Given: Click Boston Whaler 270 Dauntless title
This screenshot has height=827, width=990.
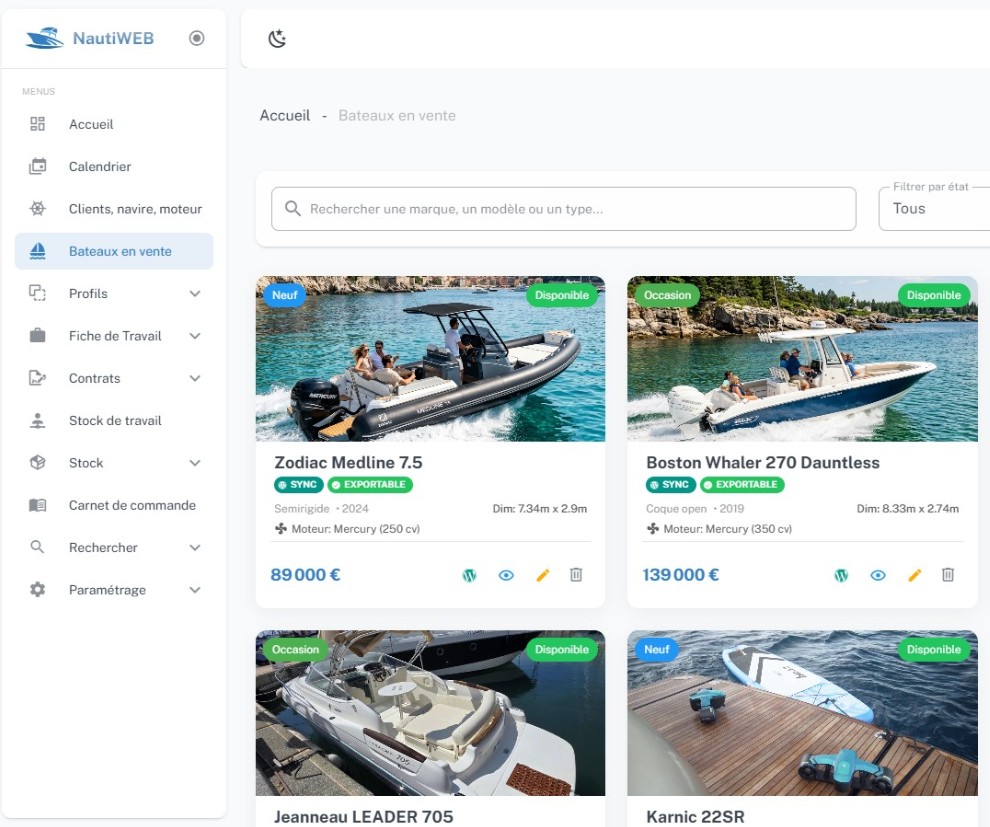Looking at the screenshot, I should [x=763, y=463].
